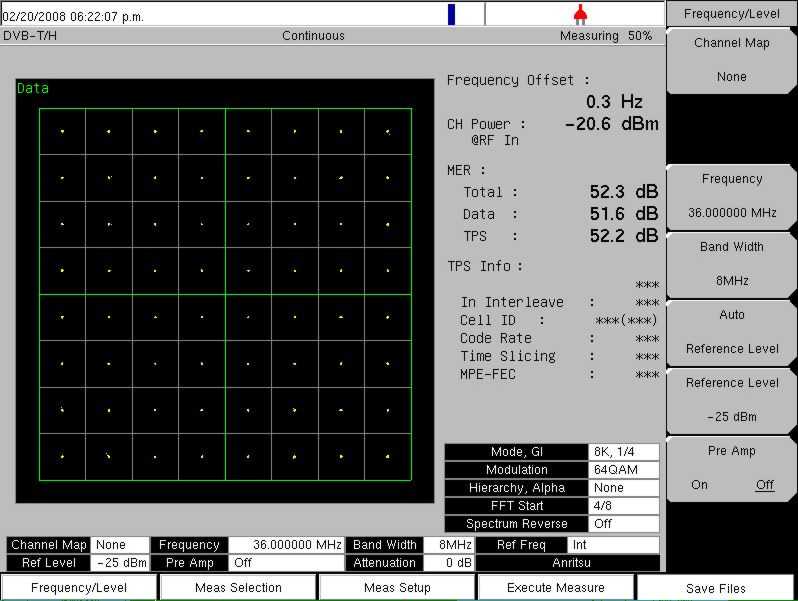Click the Continuous mode label
Image resolution: width=798 pixels, height=601 pixels.
[313, 36]
